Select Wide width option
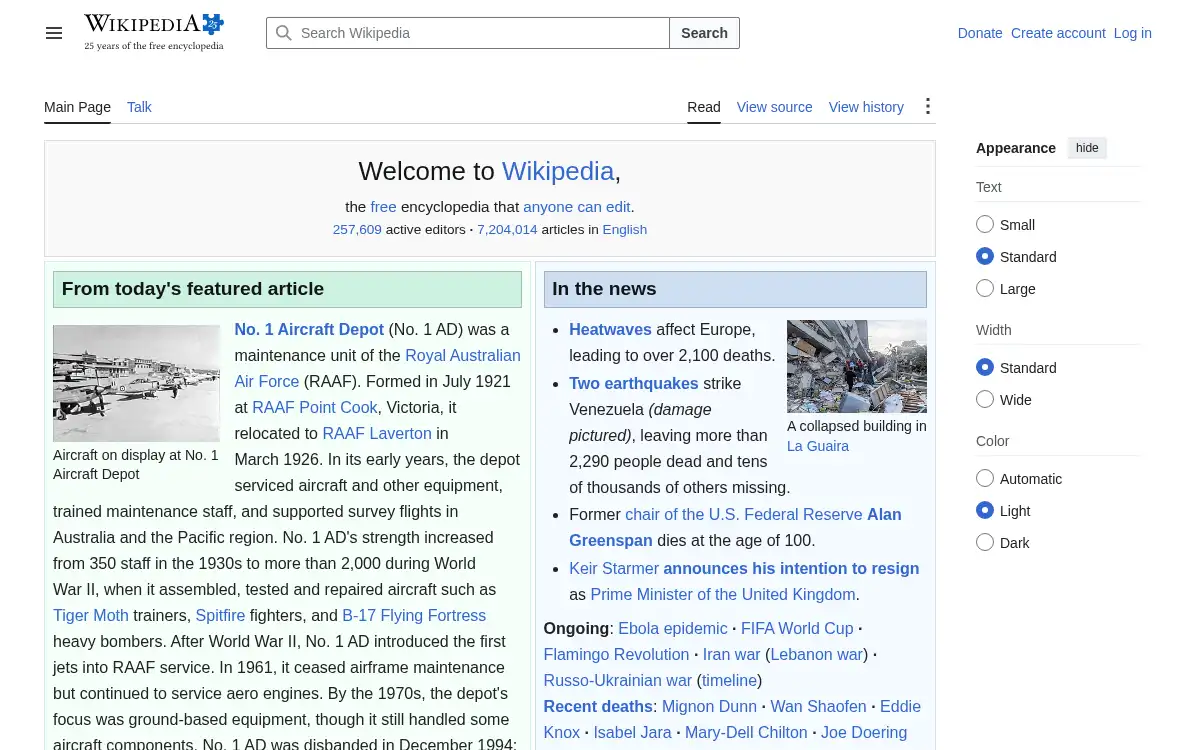Image resolution: width=1200 pixels, height=750 pixels. pyautogui.click(x=985, y=400)
